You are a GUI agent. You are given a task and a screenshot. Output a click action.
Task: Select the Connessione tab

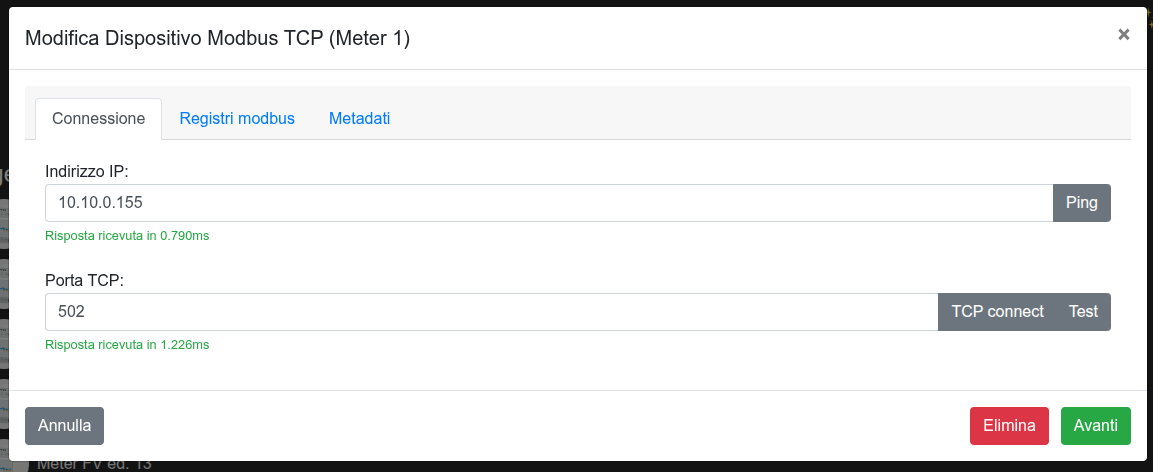pyautogui.click(x=98, y=119)
